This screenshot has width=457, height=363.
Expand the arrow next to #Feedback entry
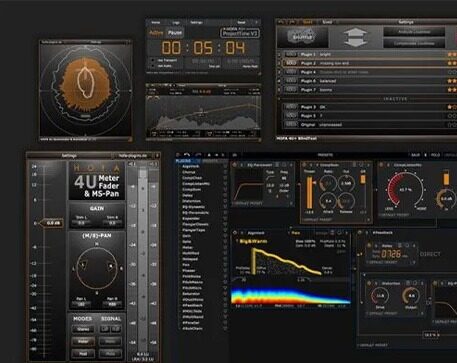pyautogui.click(x=225, y=305)
